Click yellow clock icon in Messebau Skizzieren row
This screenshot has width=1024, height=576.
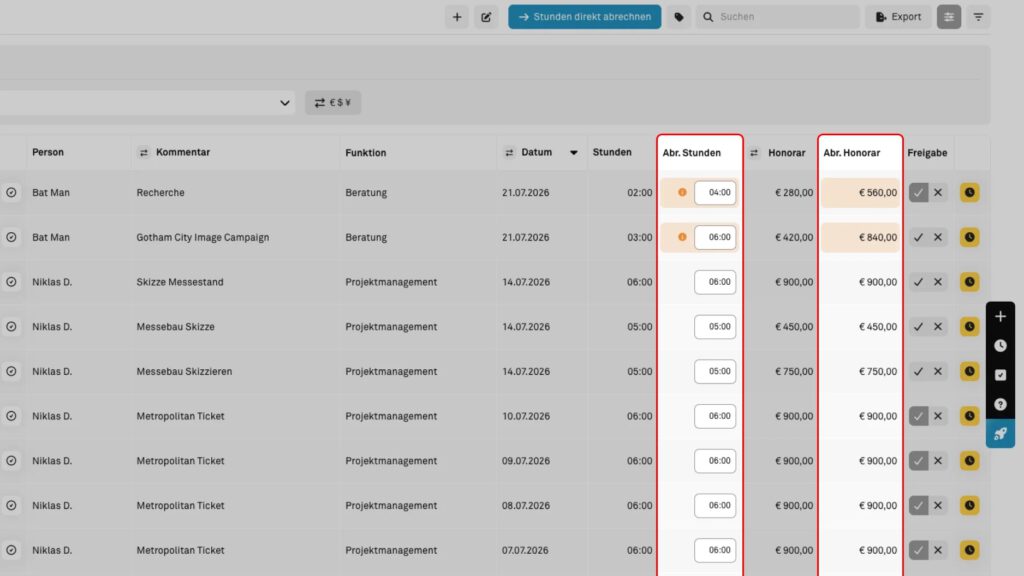click(970, 372)
